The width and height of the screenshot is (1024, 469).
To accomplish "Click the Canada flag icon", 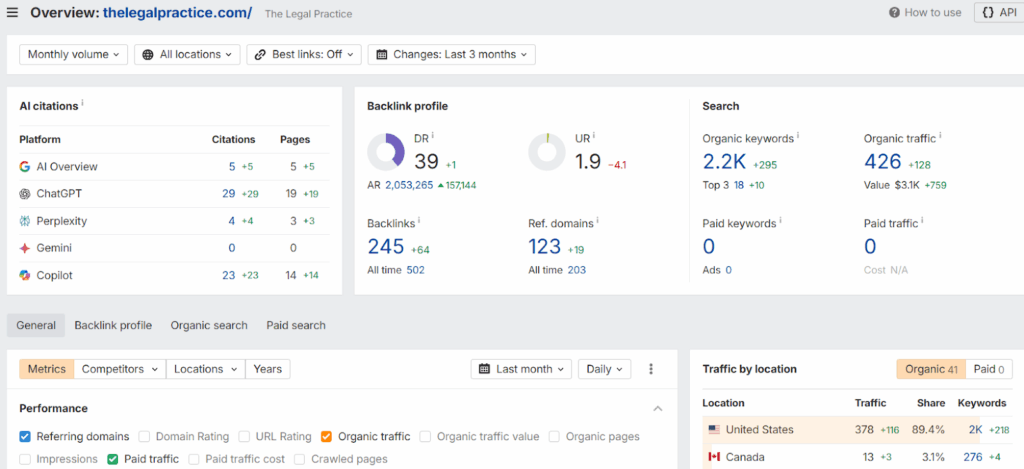I will coord(714,457).
